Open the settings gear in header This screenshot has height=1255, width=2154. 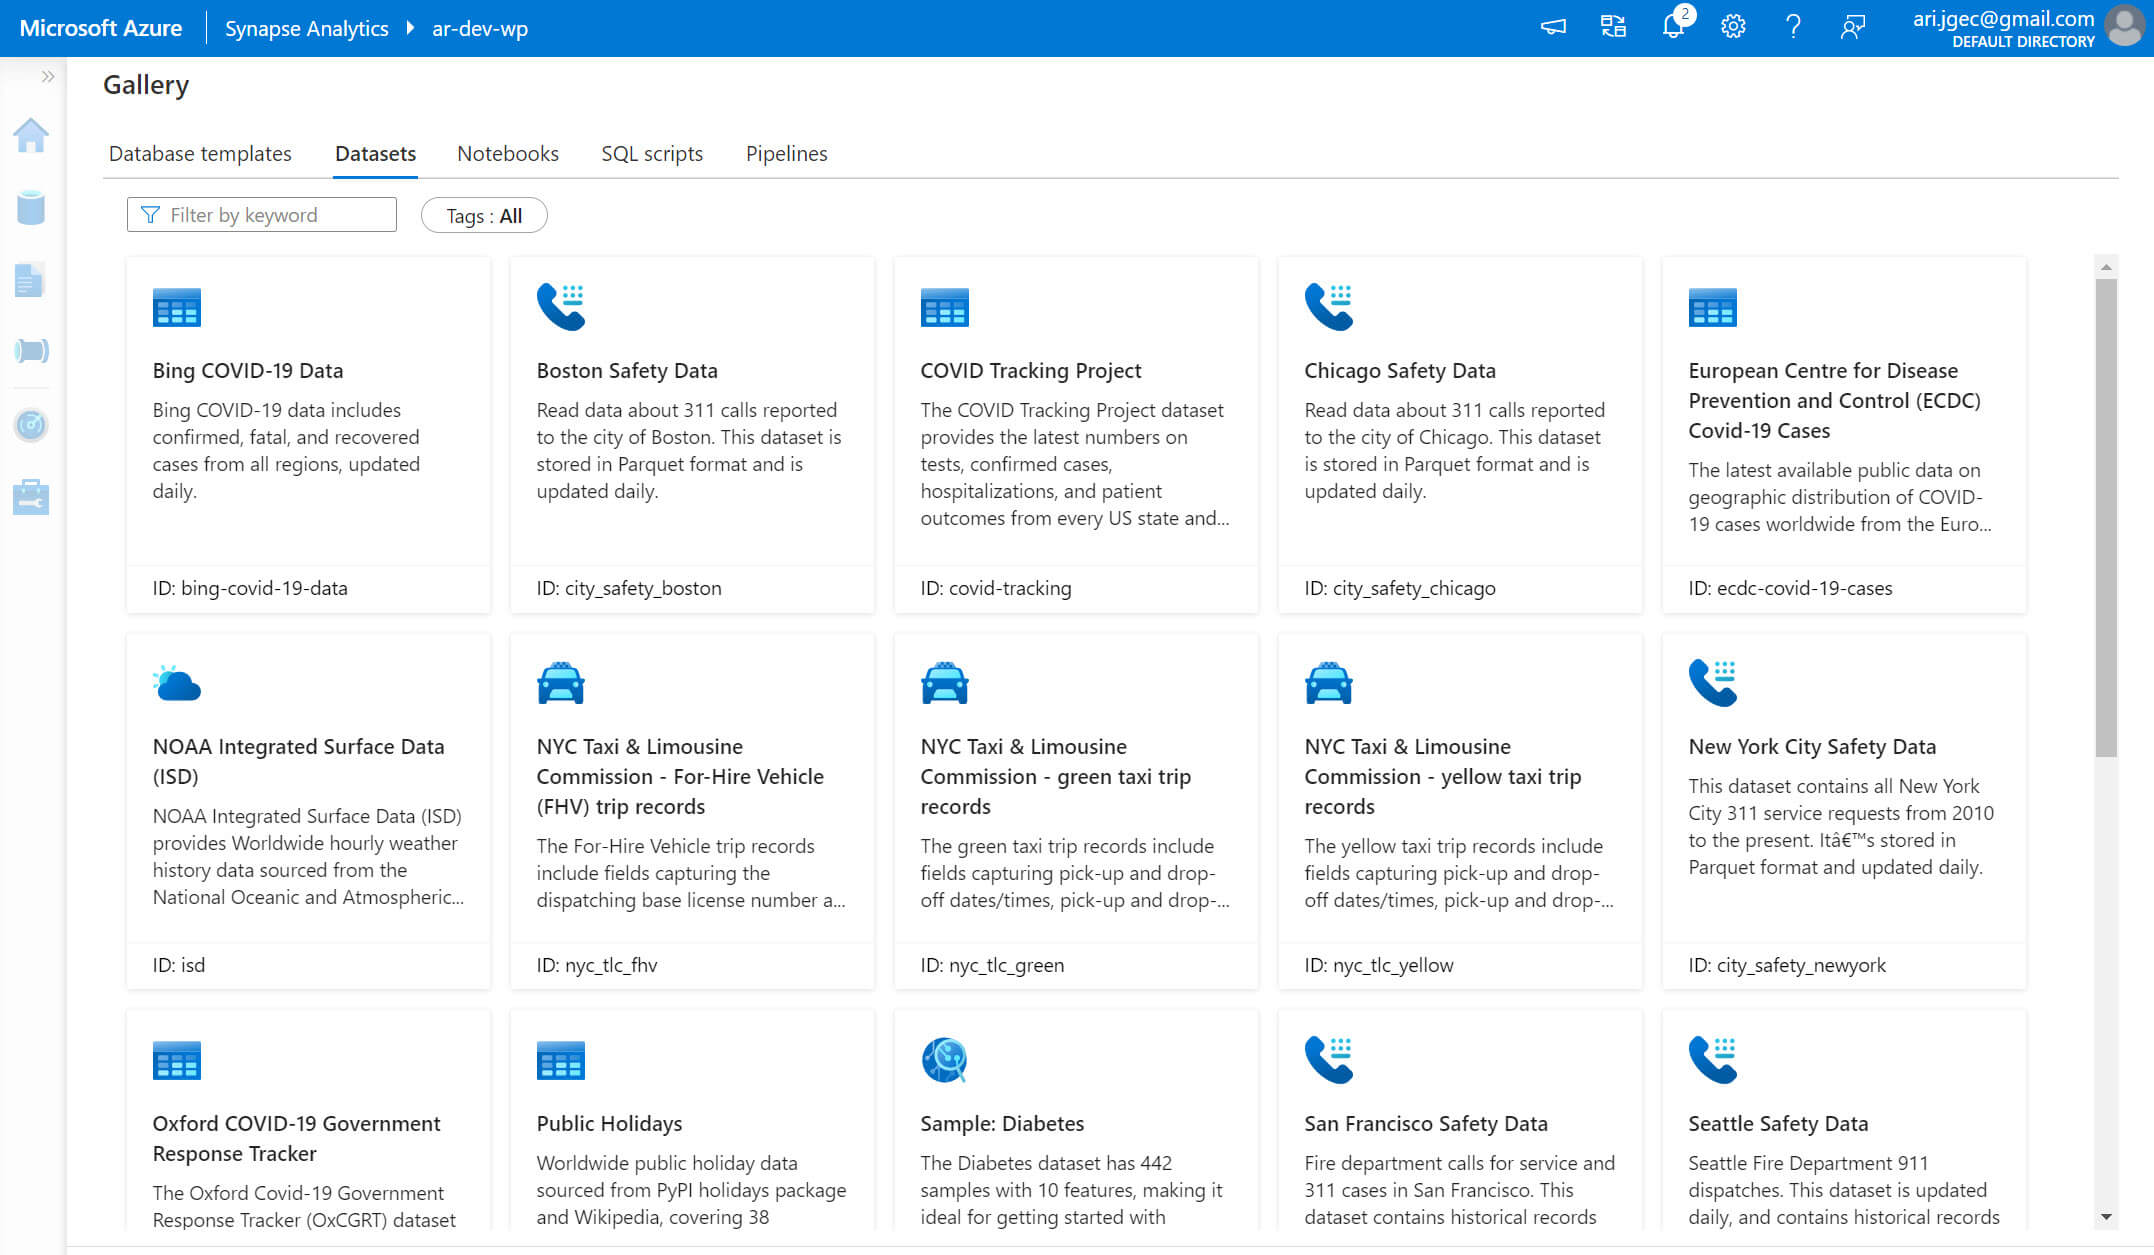click(x=1733, y=27)
